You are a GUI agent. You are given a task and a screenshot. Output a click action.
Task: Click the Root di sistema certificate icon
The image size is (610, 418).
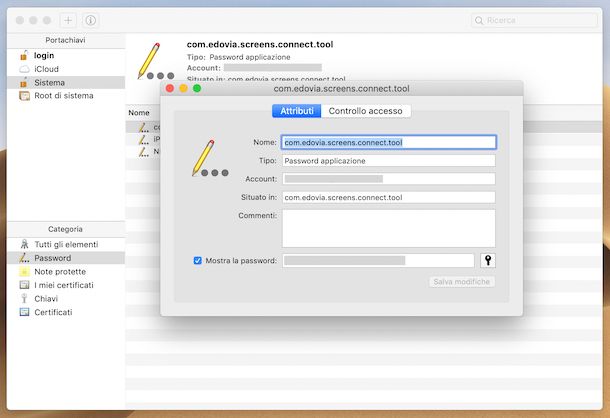25,96
